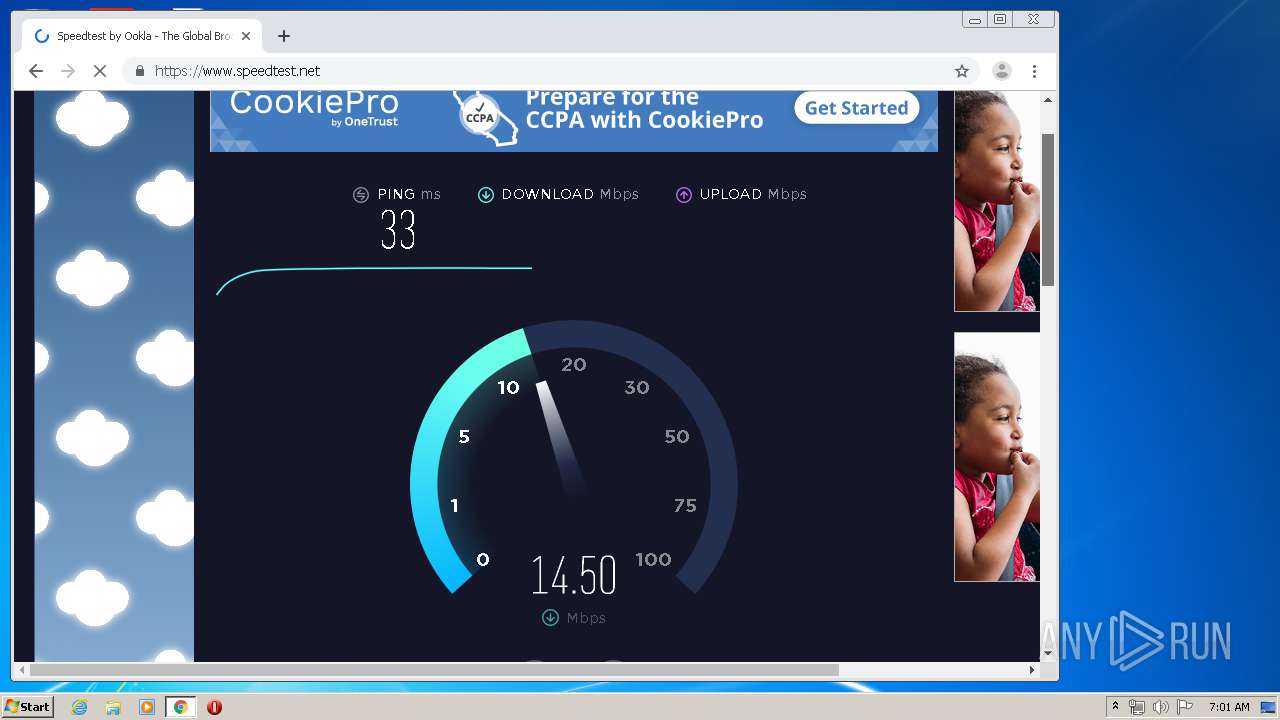Click the padlock site security icon
Image resolution: width=1280 pixels, height=720 pixels.
[x=139, y=71]
